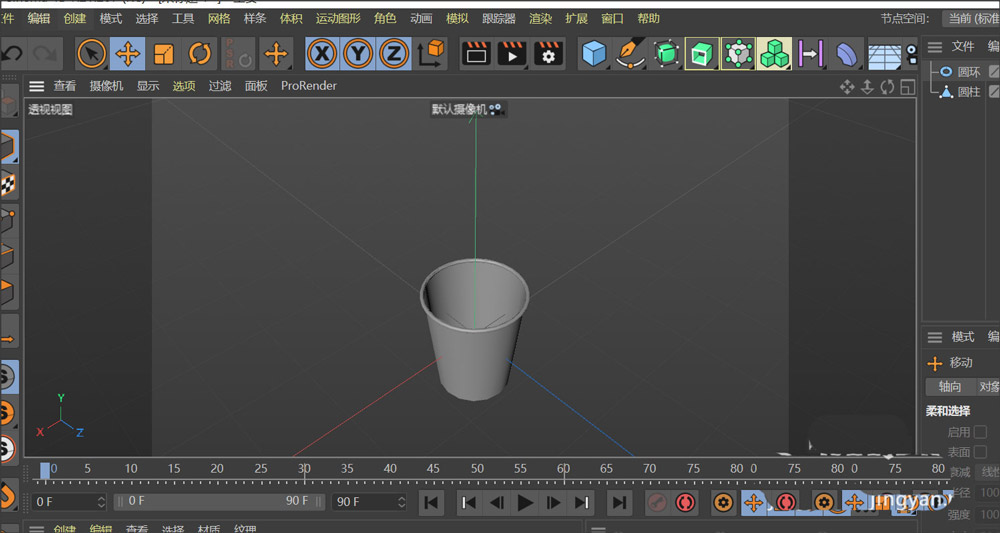
Task: Select the Rotate tool
Action: [x=200, y=53]
